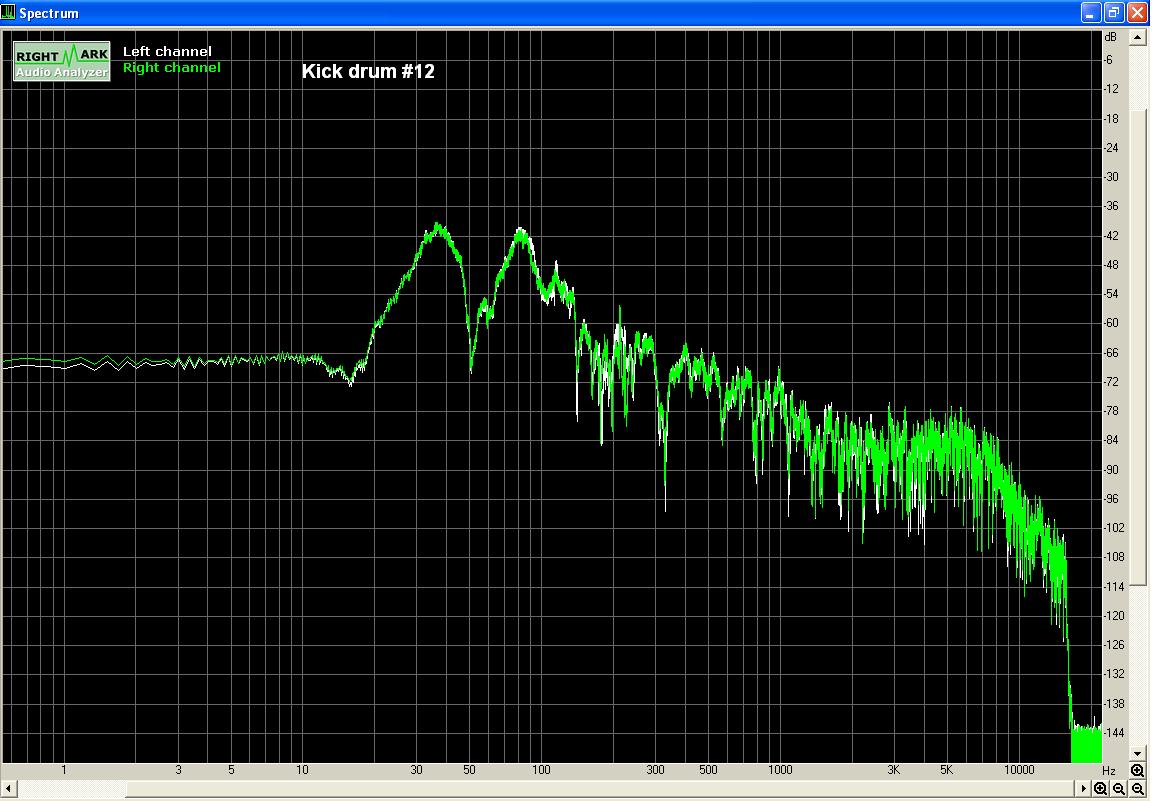Zoom out dB axis in window corner

tap(1138, 789)
